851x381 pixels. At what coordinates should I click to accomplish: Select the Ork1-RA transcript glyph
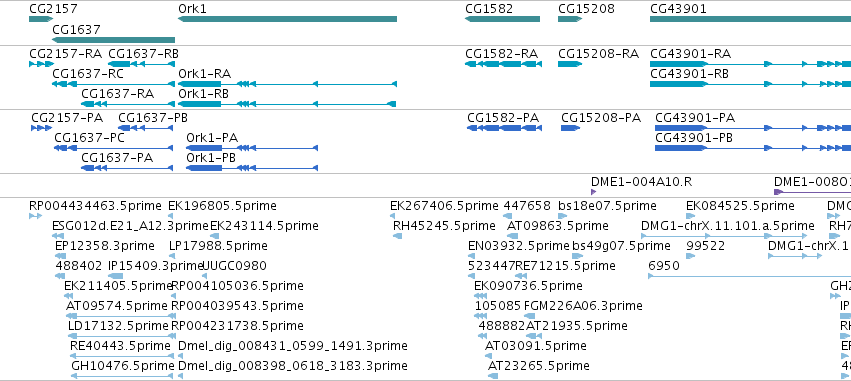tap(288, 84)
